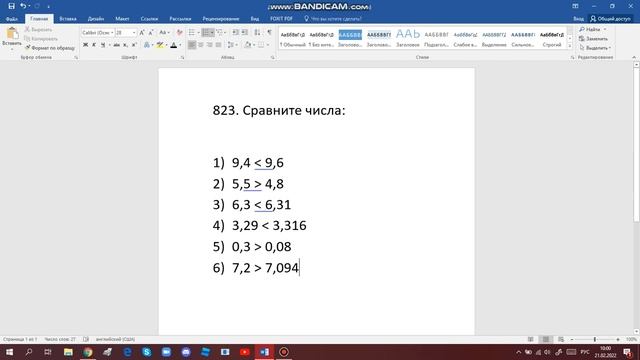Open Windows Start menu
The image size is (640, 360).
(x=9, y=352)
